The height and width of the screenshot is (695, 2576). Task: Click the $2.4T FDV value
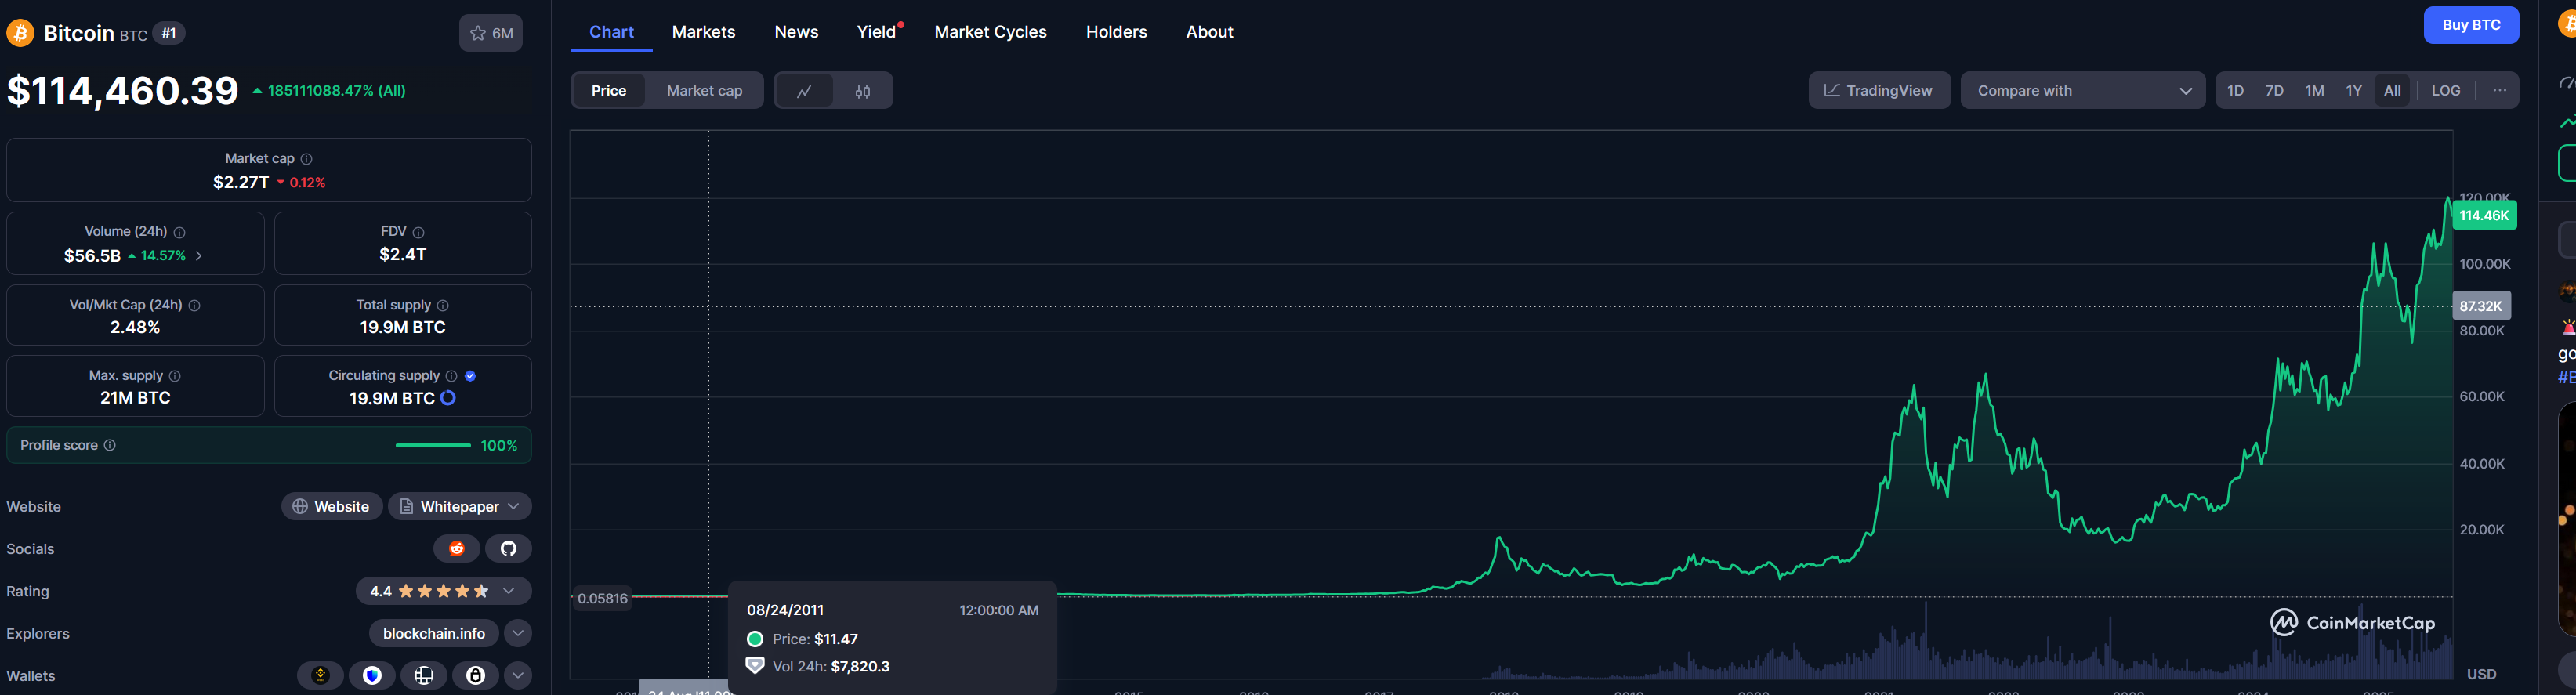tap(403, 254)
